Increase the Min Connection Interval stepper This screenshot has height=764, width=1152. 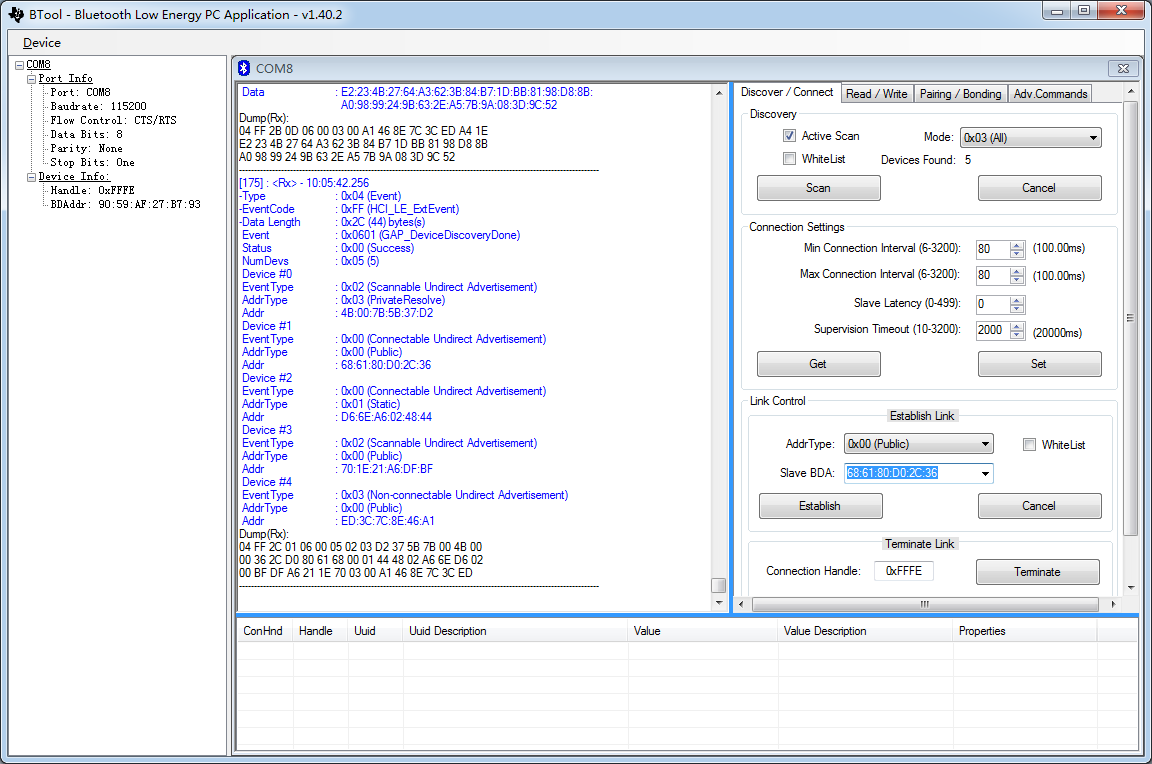[x=1017, y=245]
